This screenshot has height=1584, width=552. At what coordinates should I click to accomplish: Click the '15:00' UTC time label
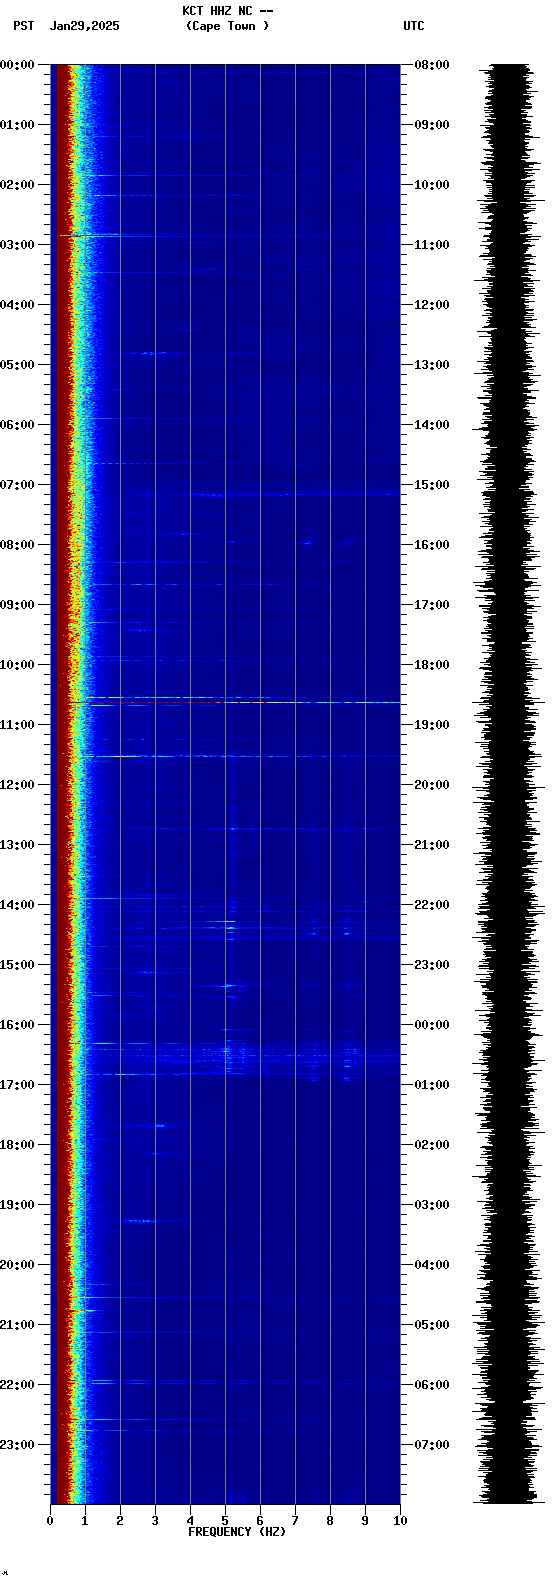click(x=432, y=485)
